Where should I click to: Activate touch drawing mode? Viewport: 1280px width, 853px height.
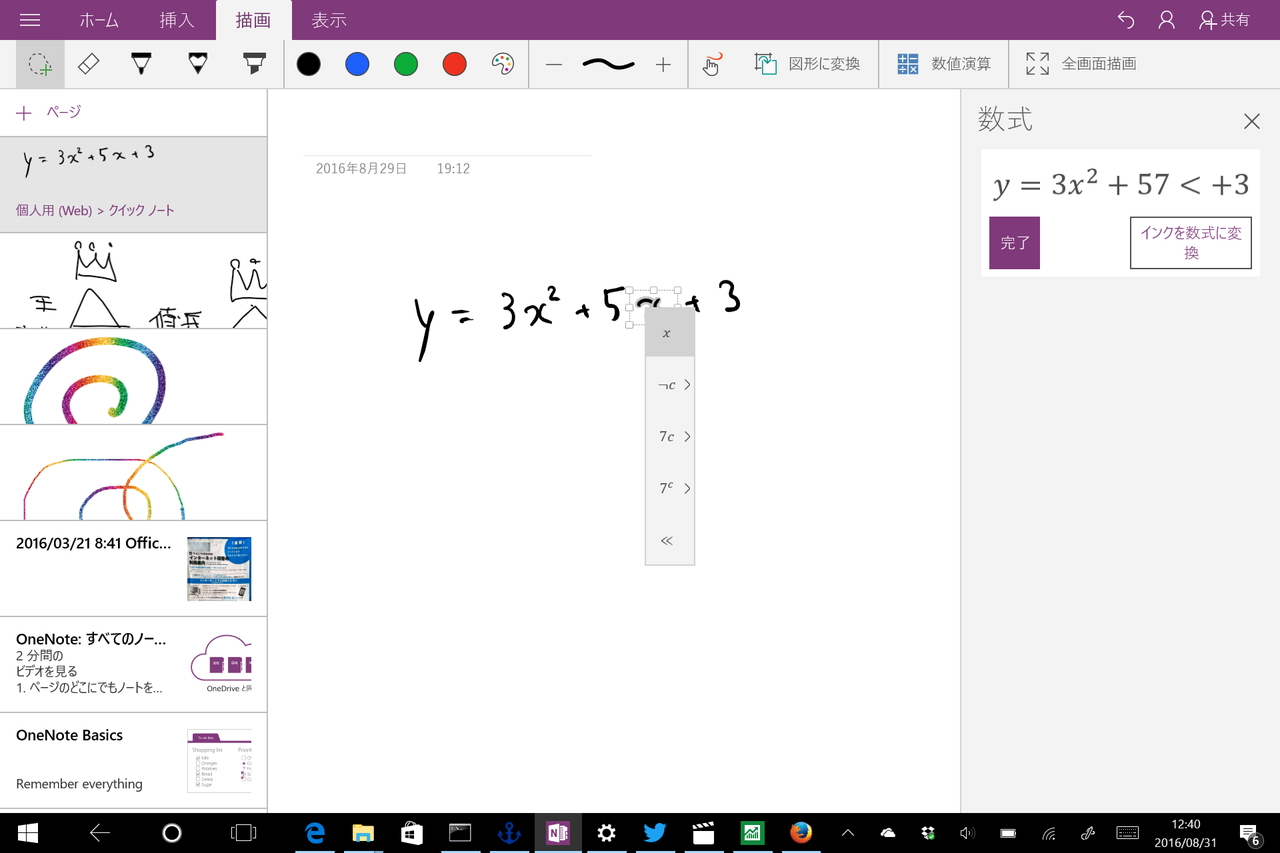(712, 63)
